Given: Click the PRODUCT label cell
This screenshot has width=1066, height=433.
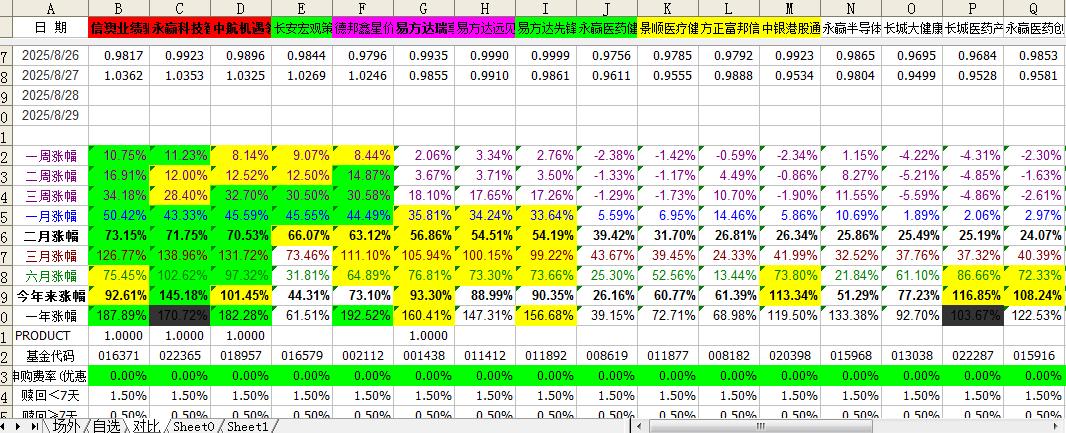Looking at the screenshot, I should 50,336.
